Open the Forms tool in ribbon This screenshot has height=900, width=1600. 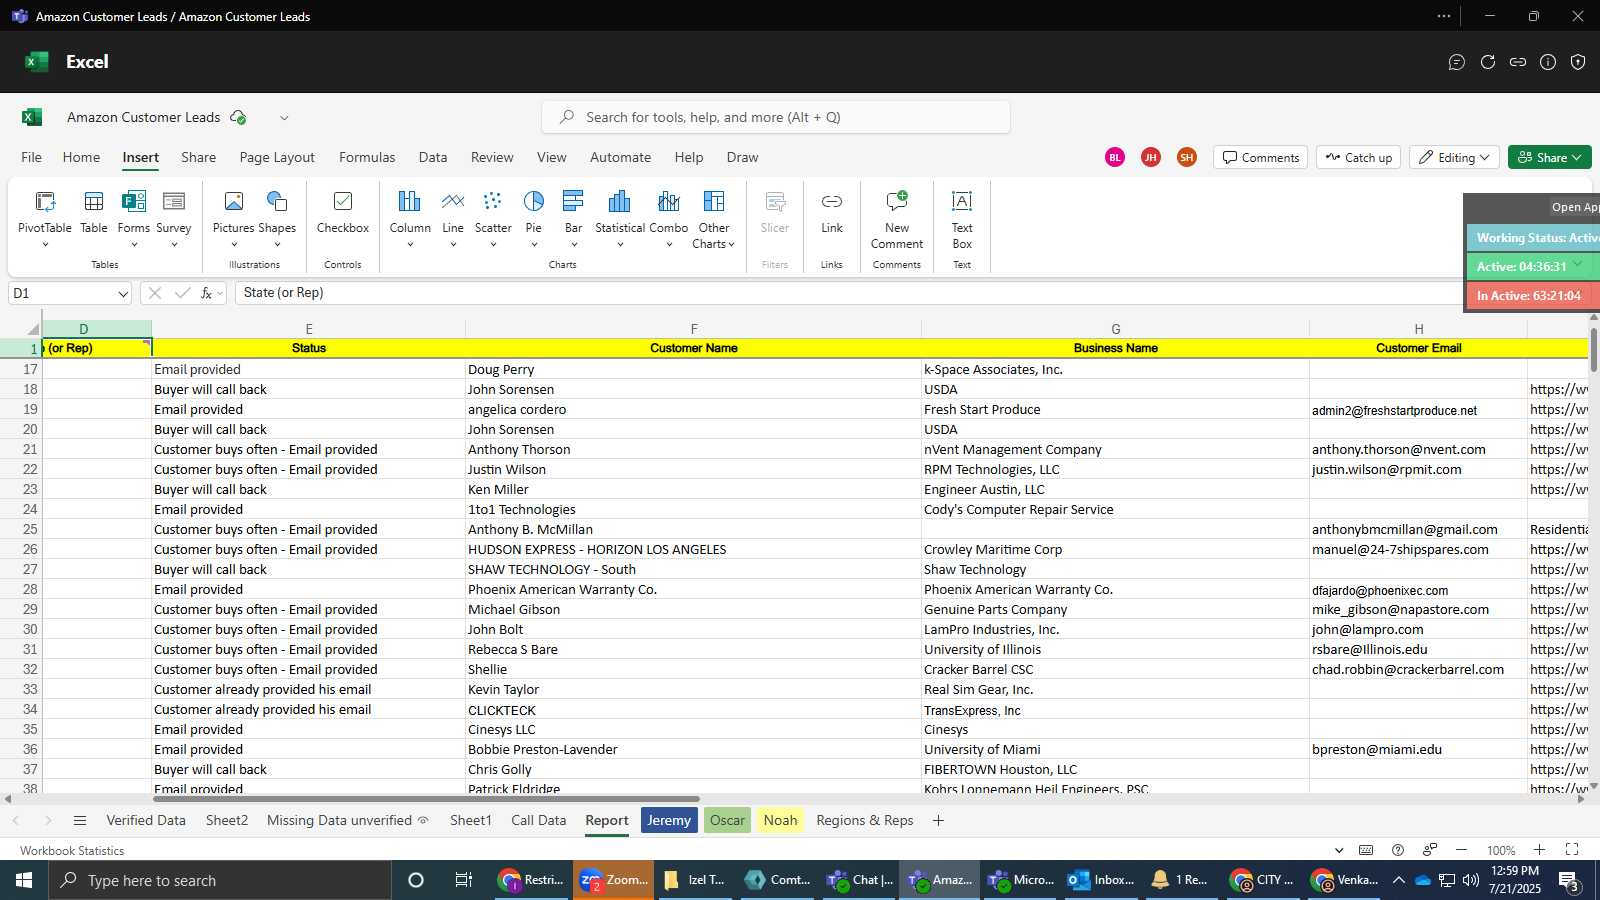(x=133, y=213)
